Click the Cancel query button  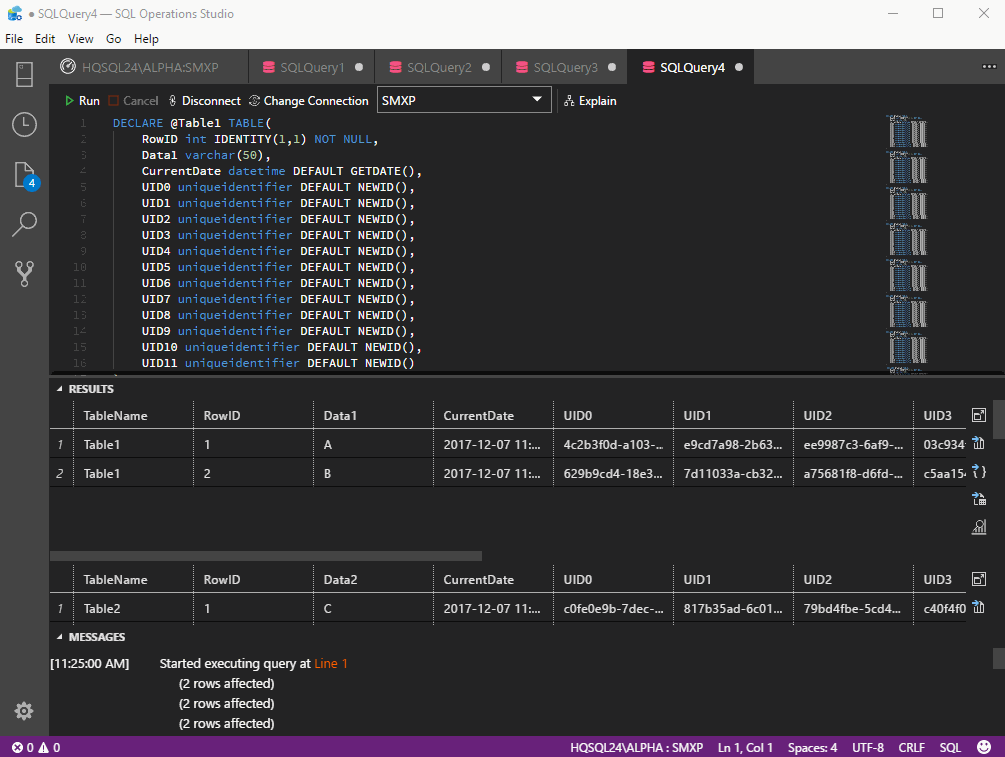[x=133, y=101]
